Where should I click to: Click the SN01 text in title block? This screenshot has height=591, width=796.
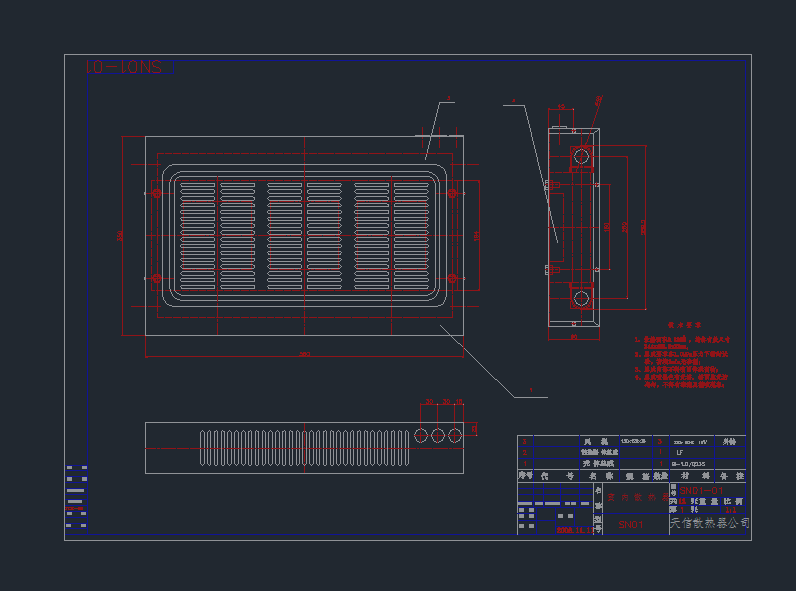630,525
